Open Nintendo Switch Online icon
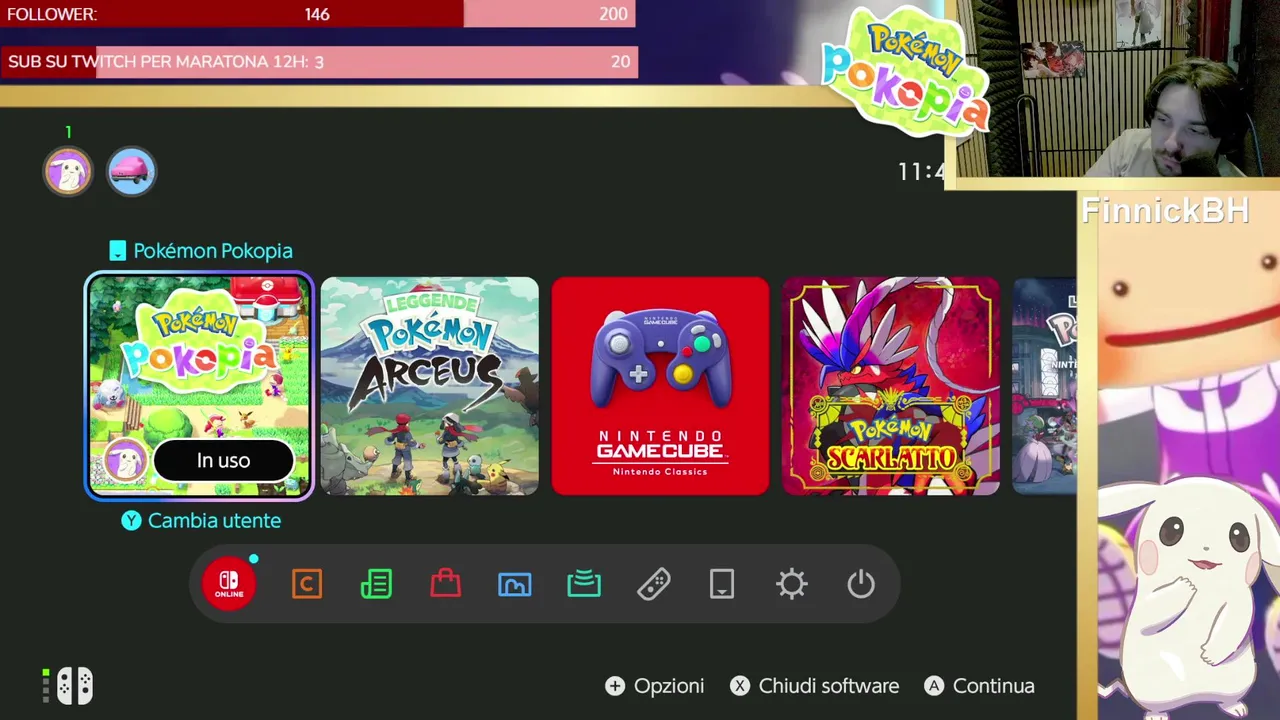Viewport: 1280px width, 720px height. tap(229, 584)
